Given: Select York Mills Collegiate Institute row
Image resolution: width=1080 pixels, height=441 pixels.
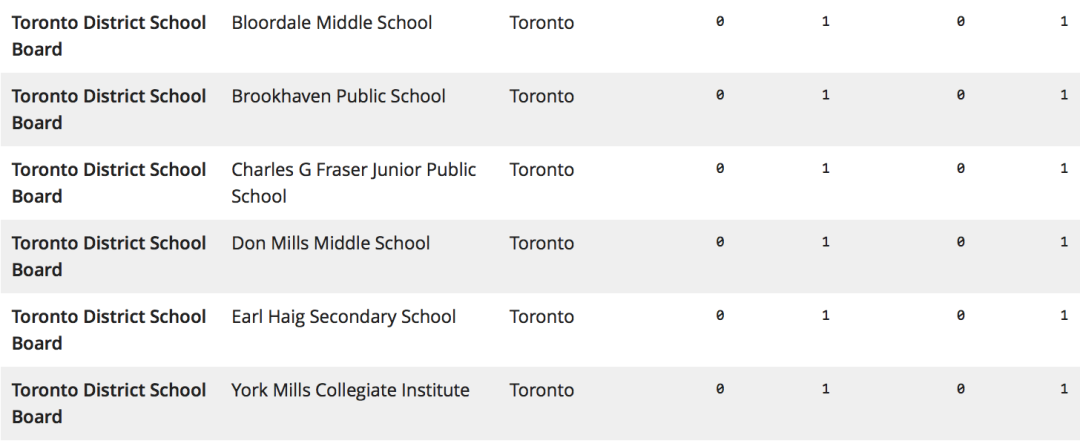Looking at the screenshot, I should (x=540, y=404).
